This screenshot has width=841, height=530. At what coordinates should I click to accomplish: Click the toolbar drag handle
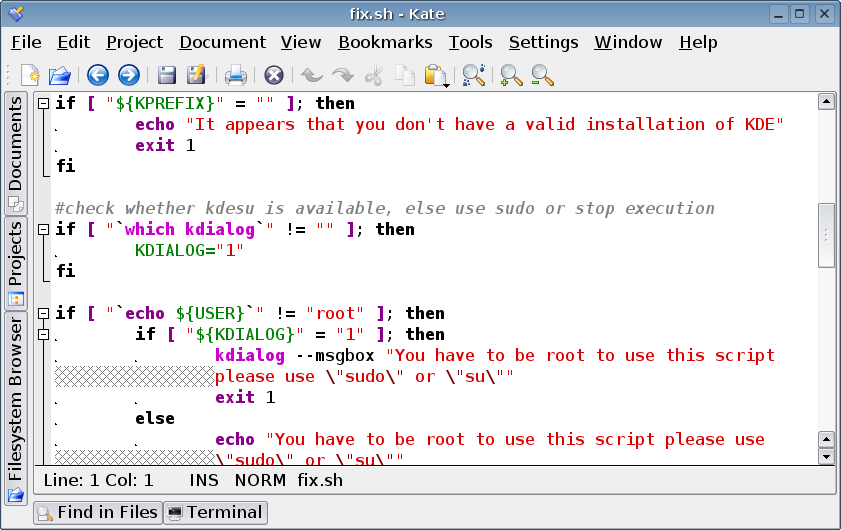pyautogui.click(x=8, y=75)
